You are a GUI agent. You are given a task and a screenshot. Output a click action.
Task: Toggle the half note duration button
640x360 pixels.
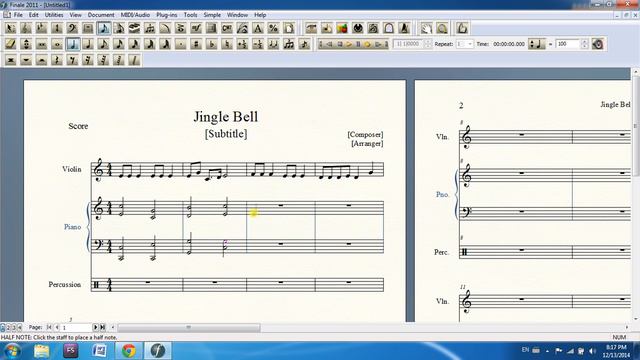pyautogui.click(x=73, y=44)
